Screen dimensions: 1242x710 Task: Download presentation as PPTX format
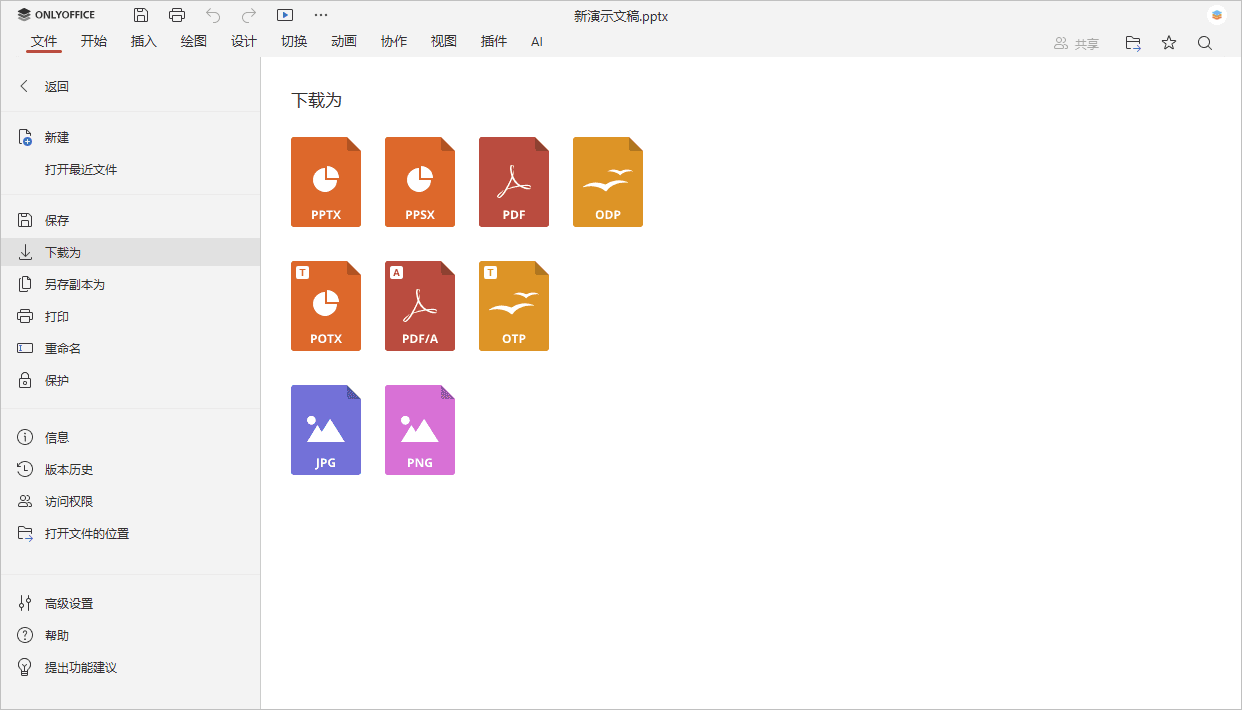pos(326,182)
